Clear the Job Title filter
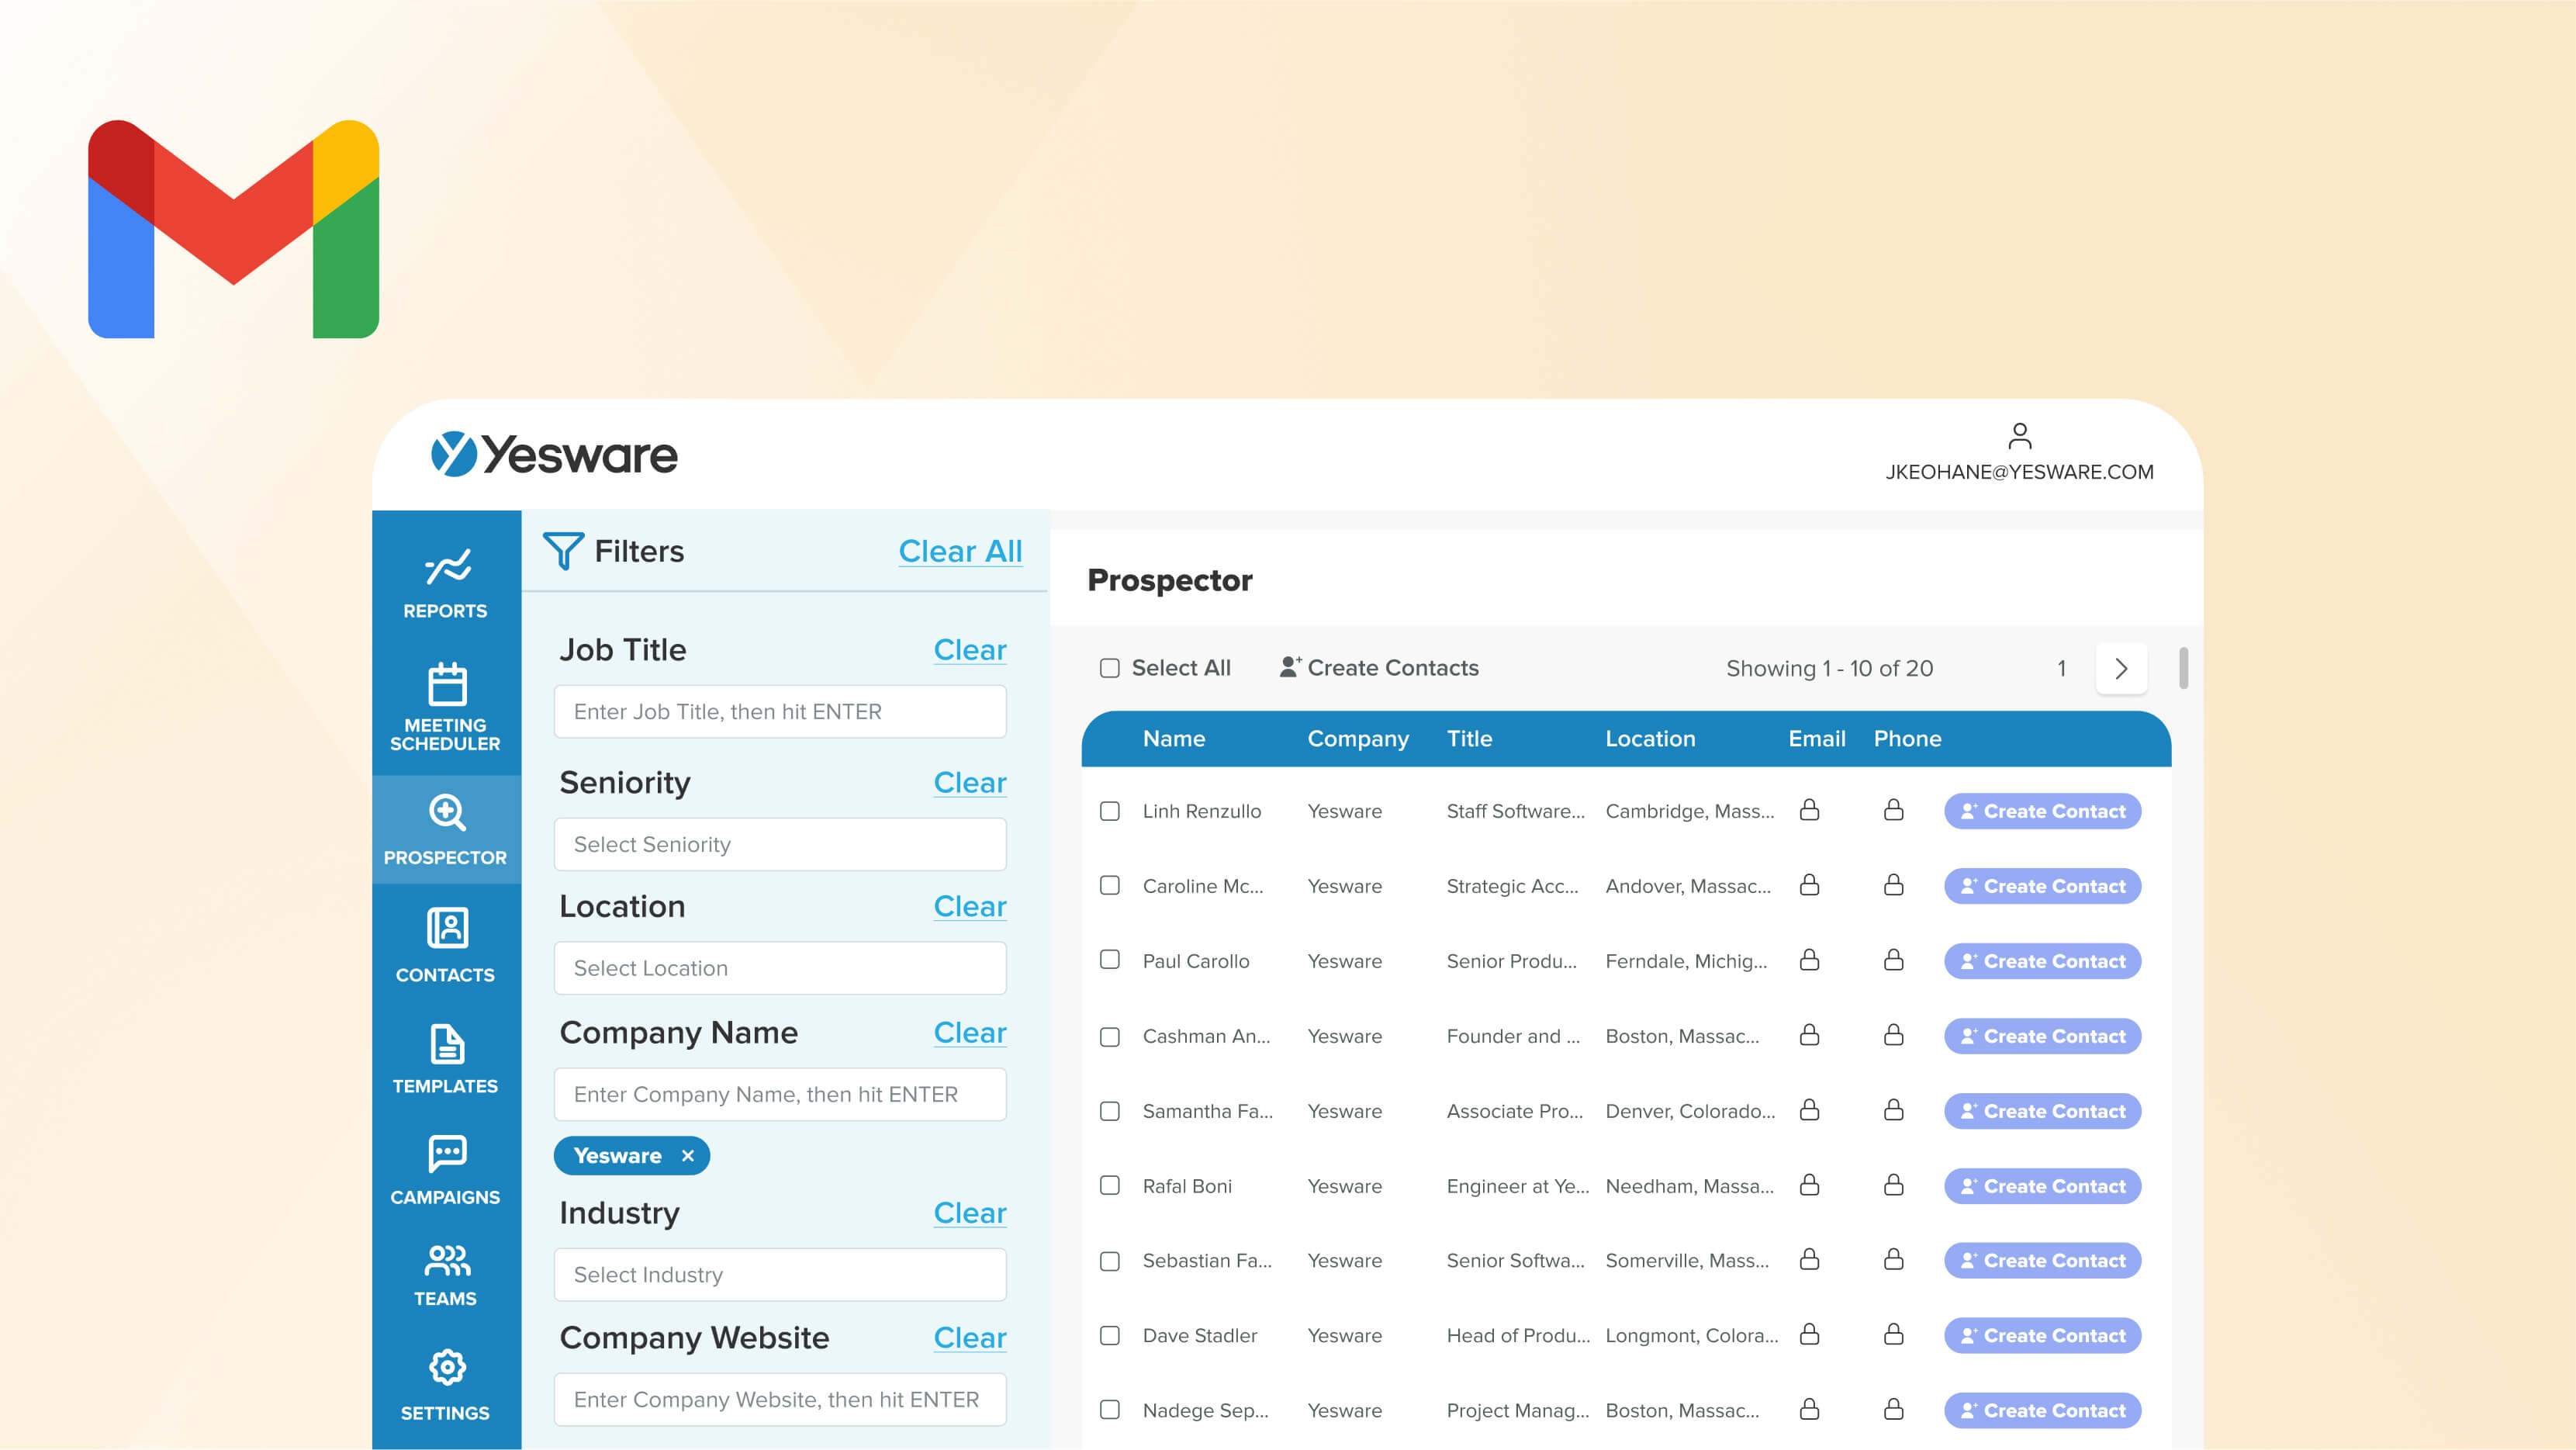Screen dimensions: 2576x1450 [970, 650]
